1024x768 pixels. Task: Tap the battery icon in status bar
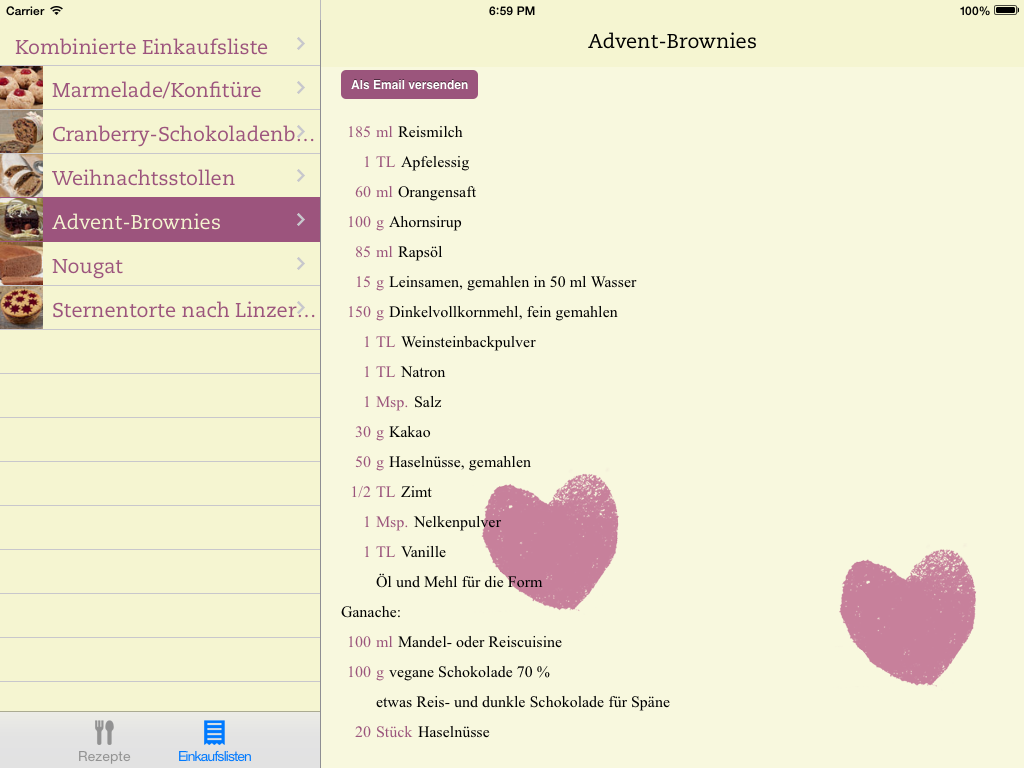tap(1005, 11)
